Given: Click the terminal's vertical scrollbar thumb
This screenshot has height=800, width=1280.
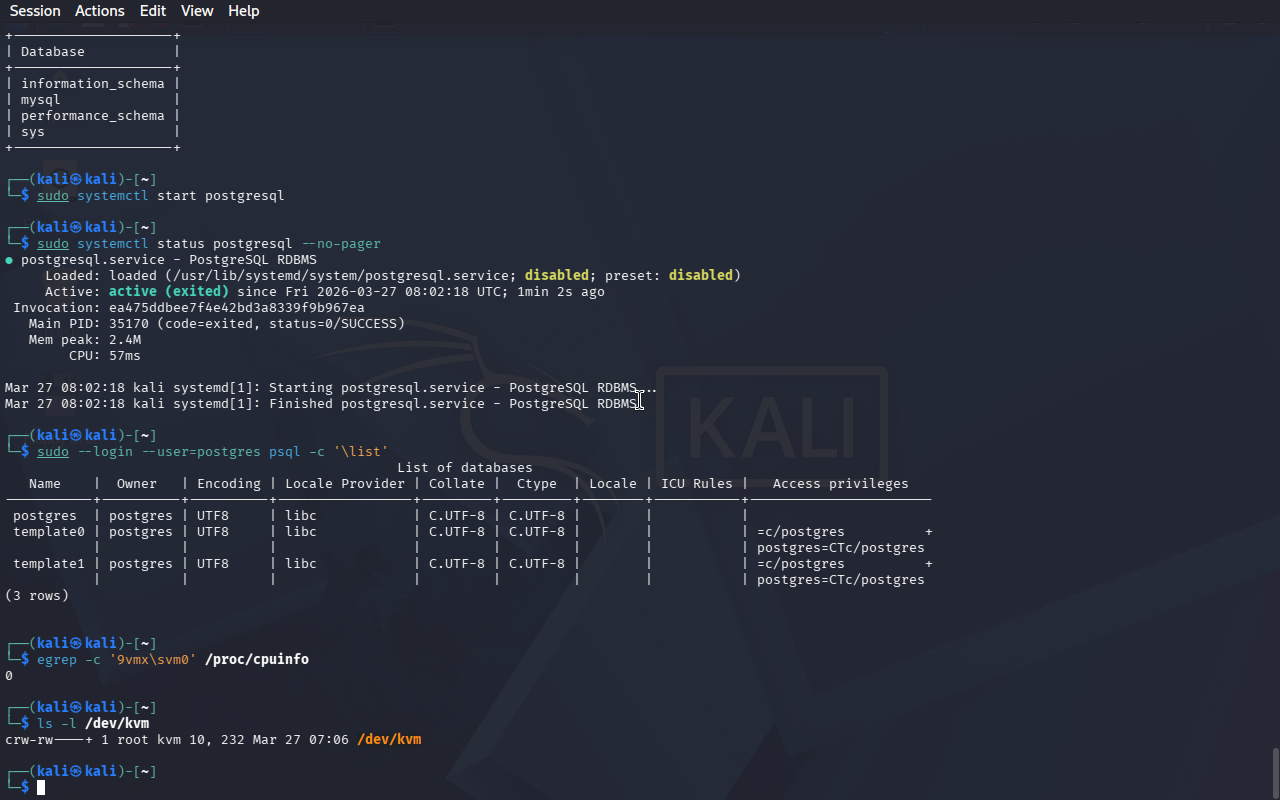Looking at the screenshot, I should click(1274, 770).
